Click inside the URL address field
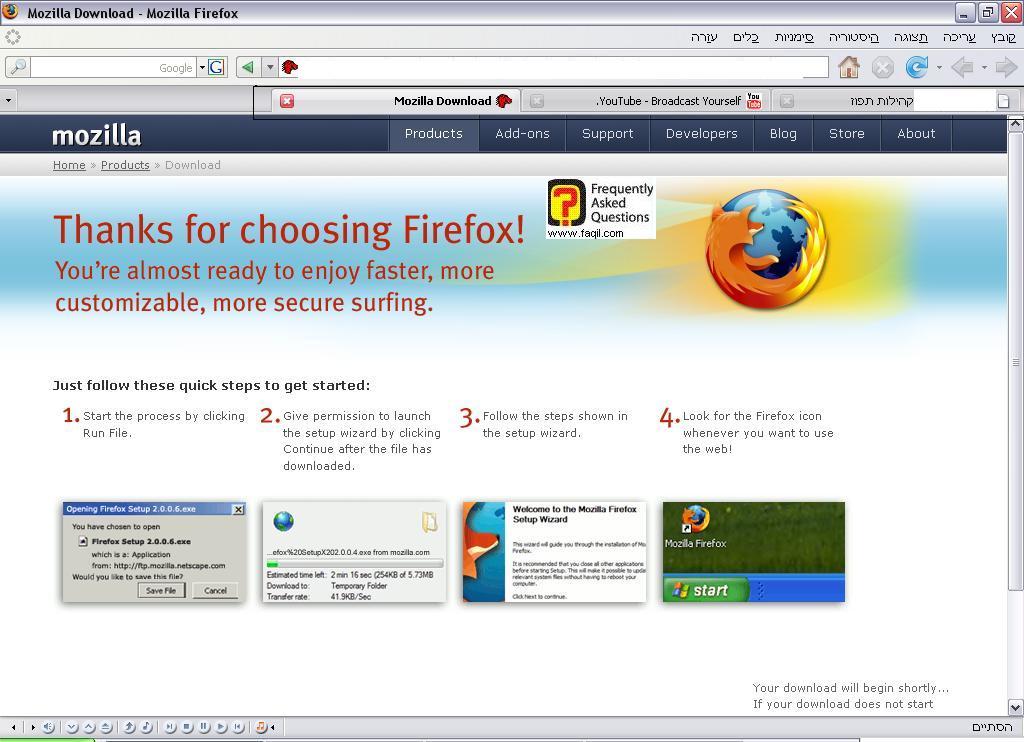 [560, 67]
